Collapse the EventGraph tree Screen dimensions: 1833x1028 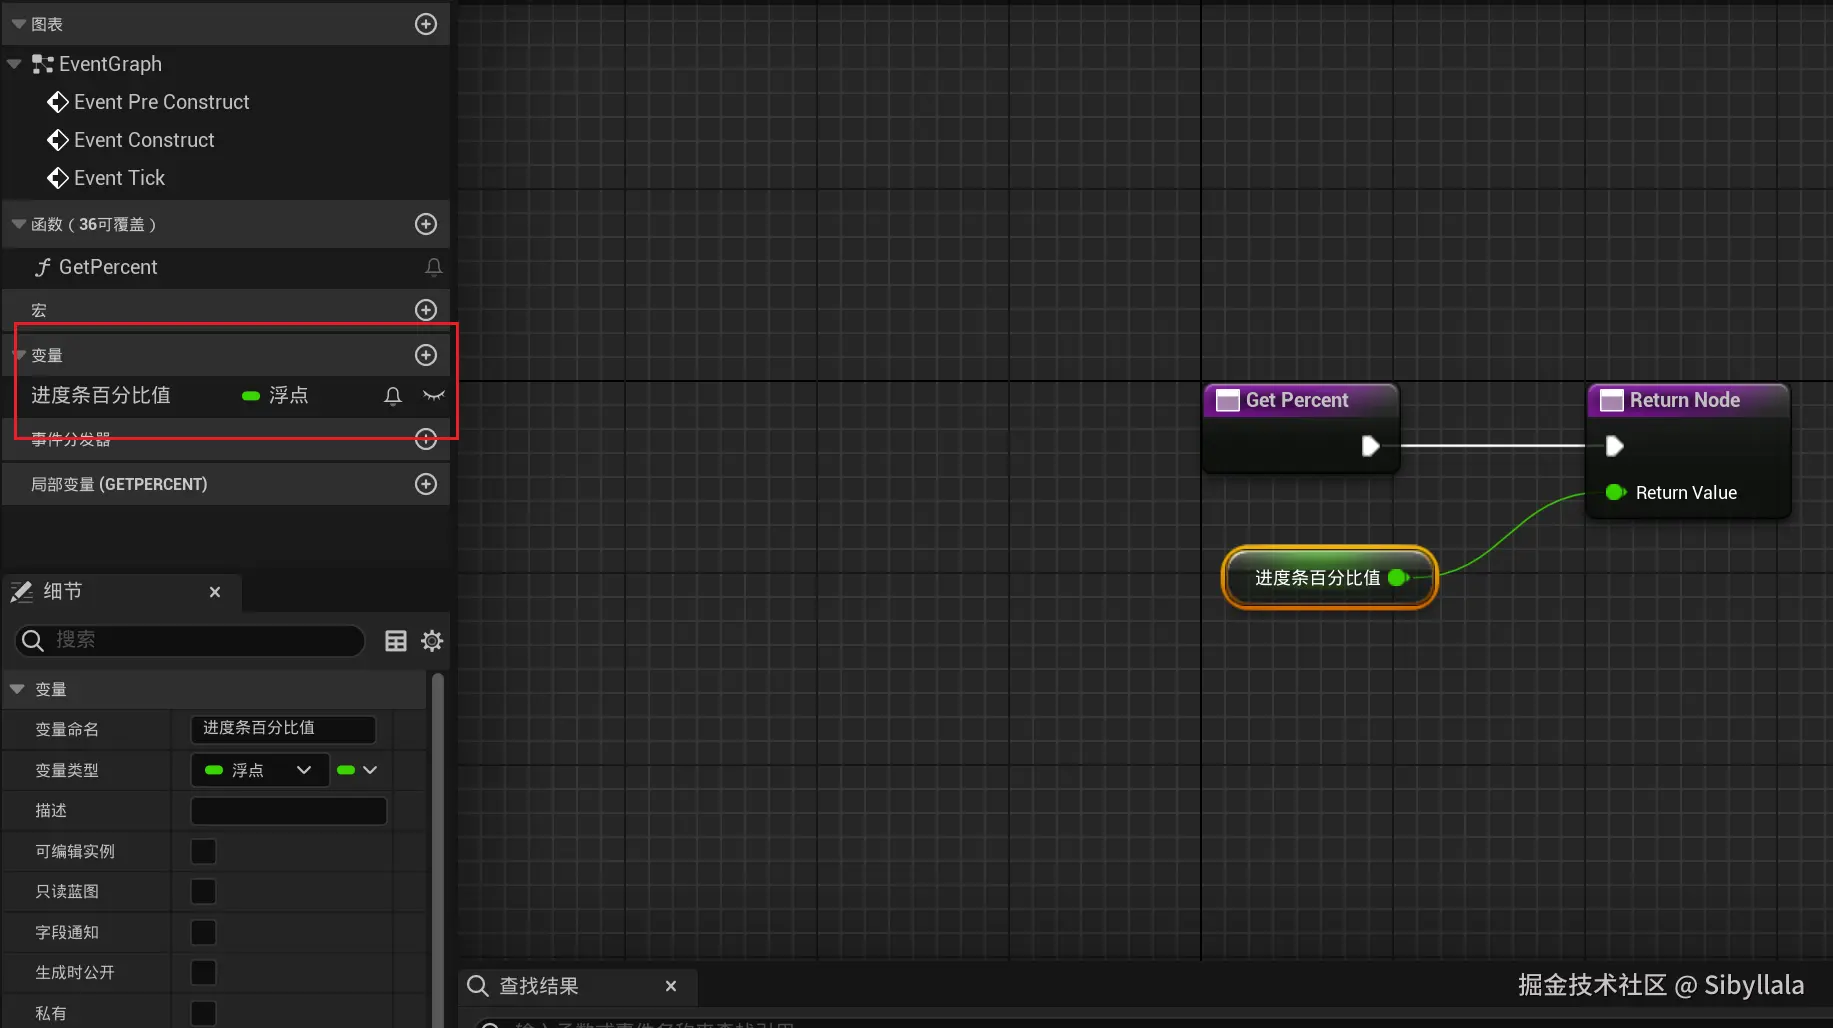(14, 64)
